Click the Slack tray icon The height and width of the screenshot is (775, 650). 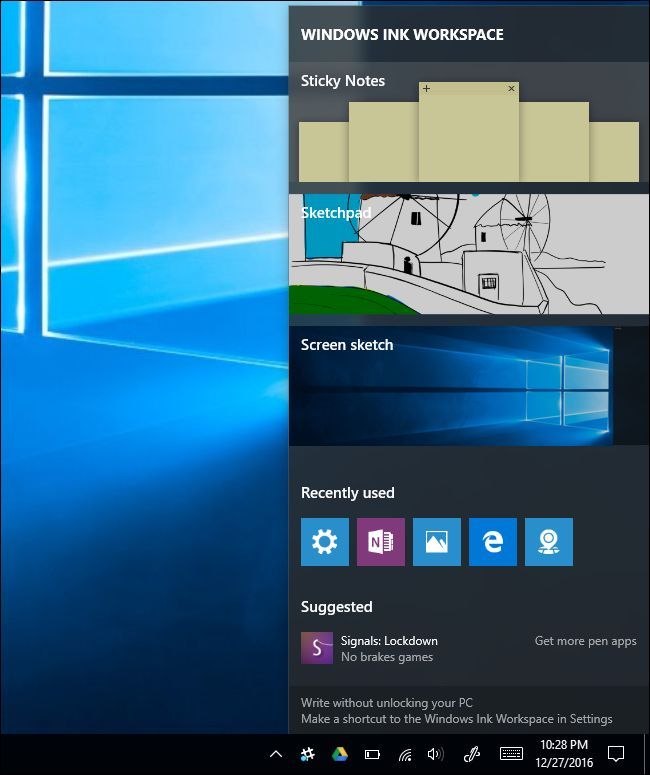(x=307, y=754)
